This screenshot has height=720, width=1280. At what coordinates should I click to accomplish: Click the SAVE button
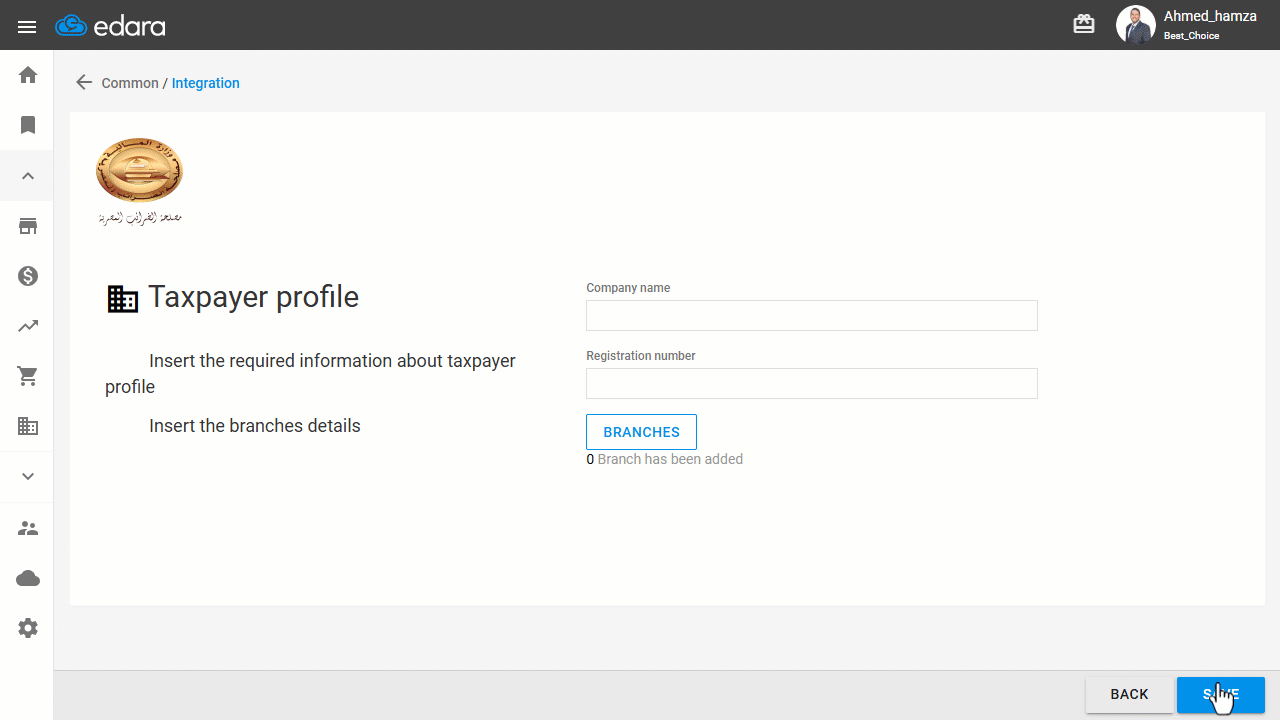1221,694
